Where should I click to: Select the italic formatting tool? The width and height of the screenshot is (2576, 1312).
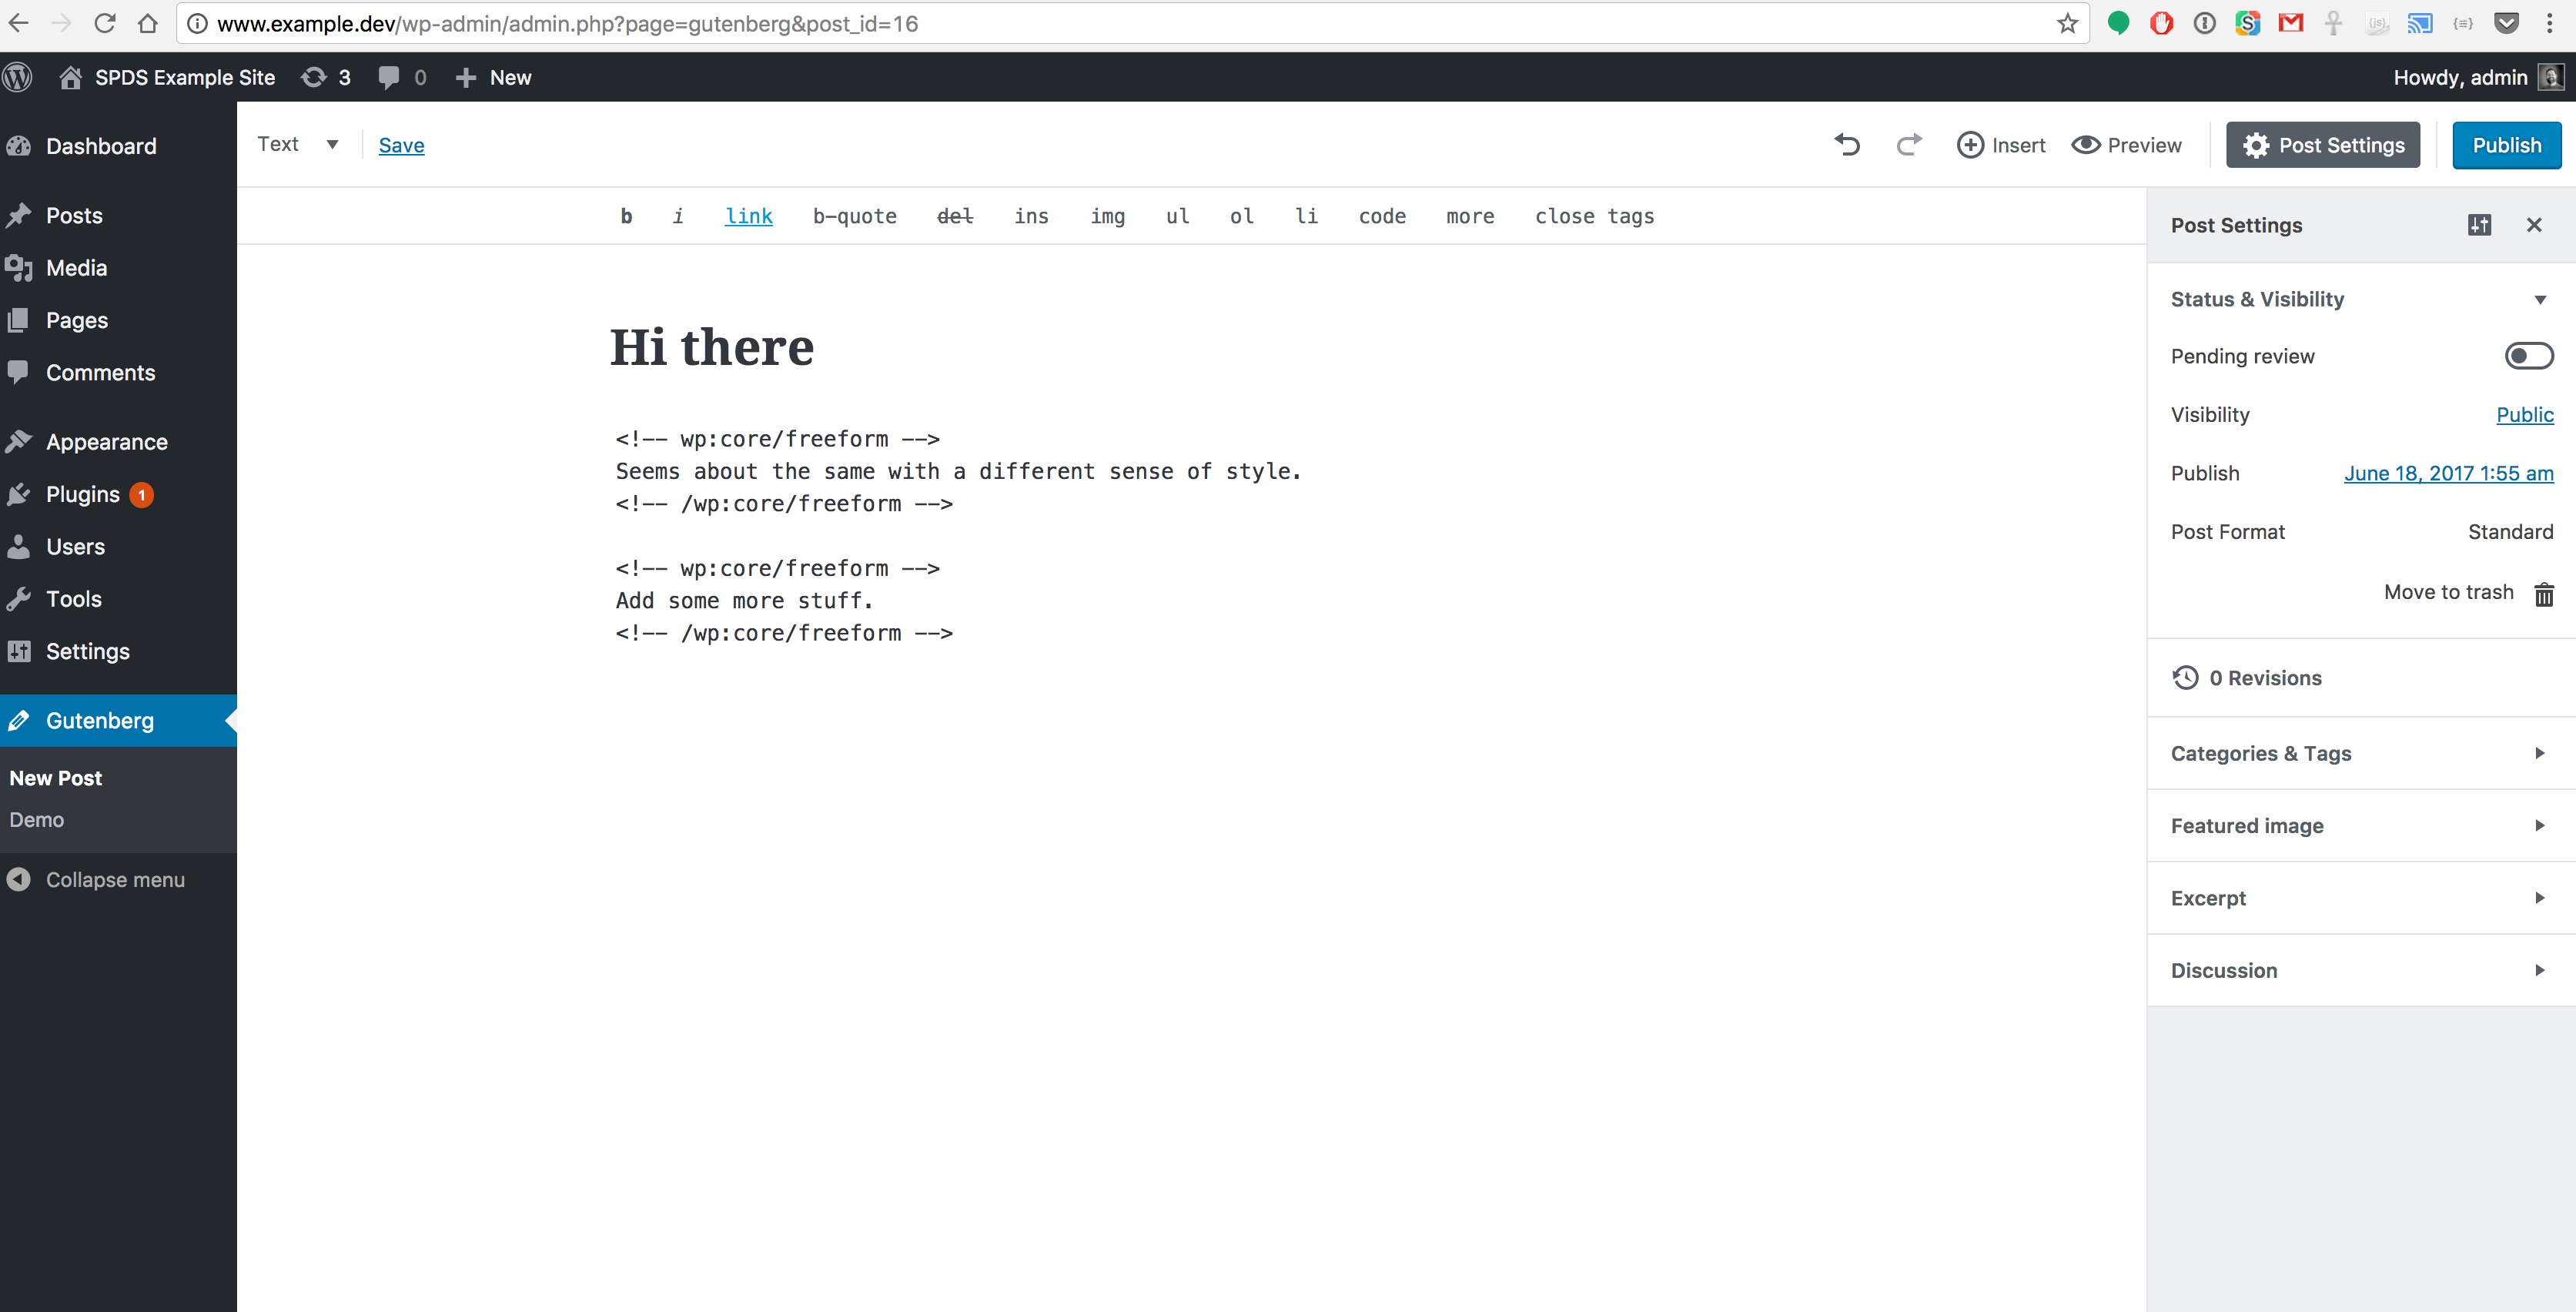coord(678,216)
